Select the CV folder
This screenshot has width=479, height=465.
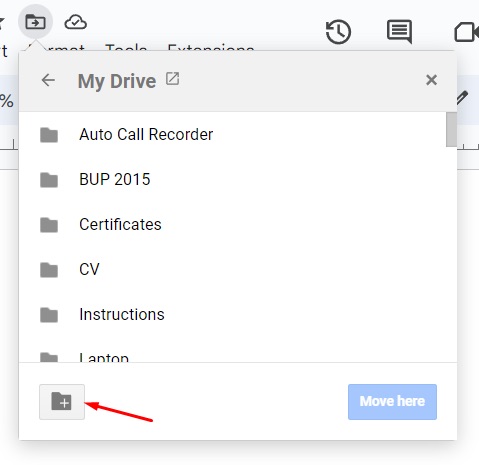tap(232, 270)
